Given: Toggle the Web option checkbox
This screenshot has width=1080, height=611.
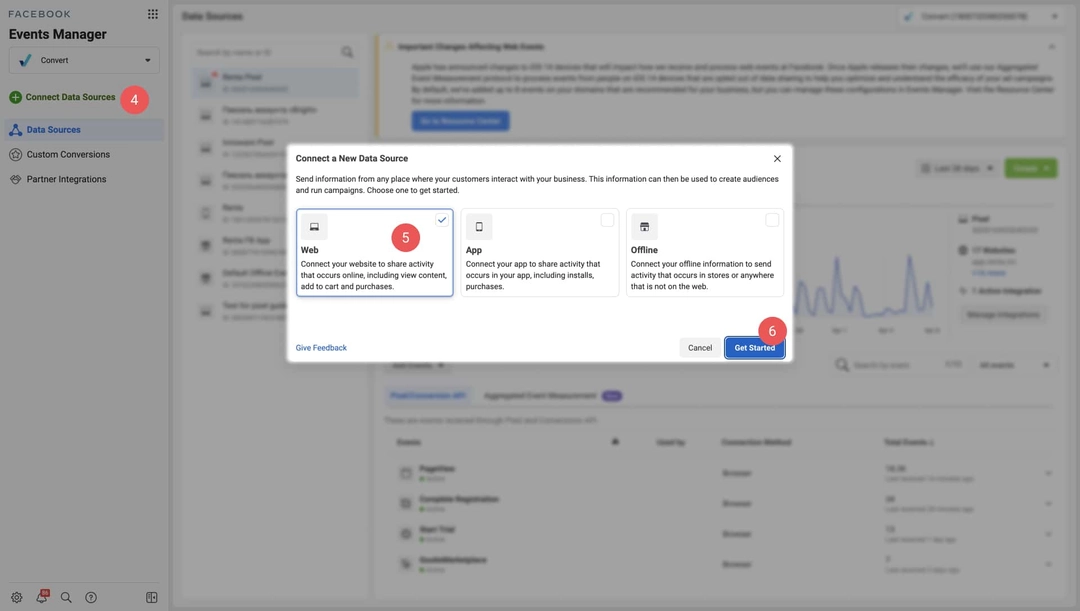Looking at the screenshot, I should (442, 220).
